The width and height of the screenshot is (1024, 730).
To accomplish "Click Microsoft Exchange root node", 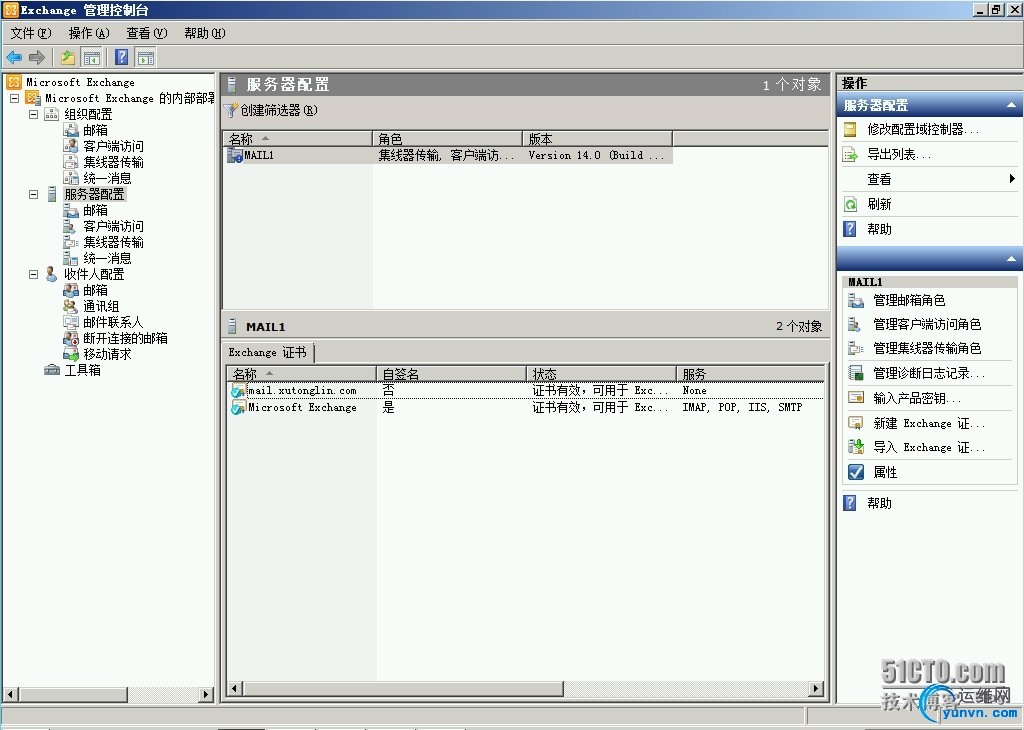I will pos(80,82).
